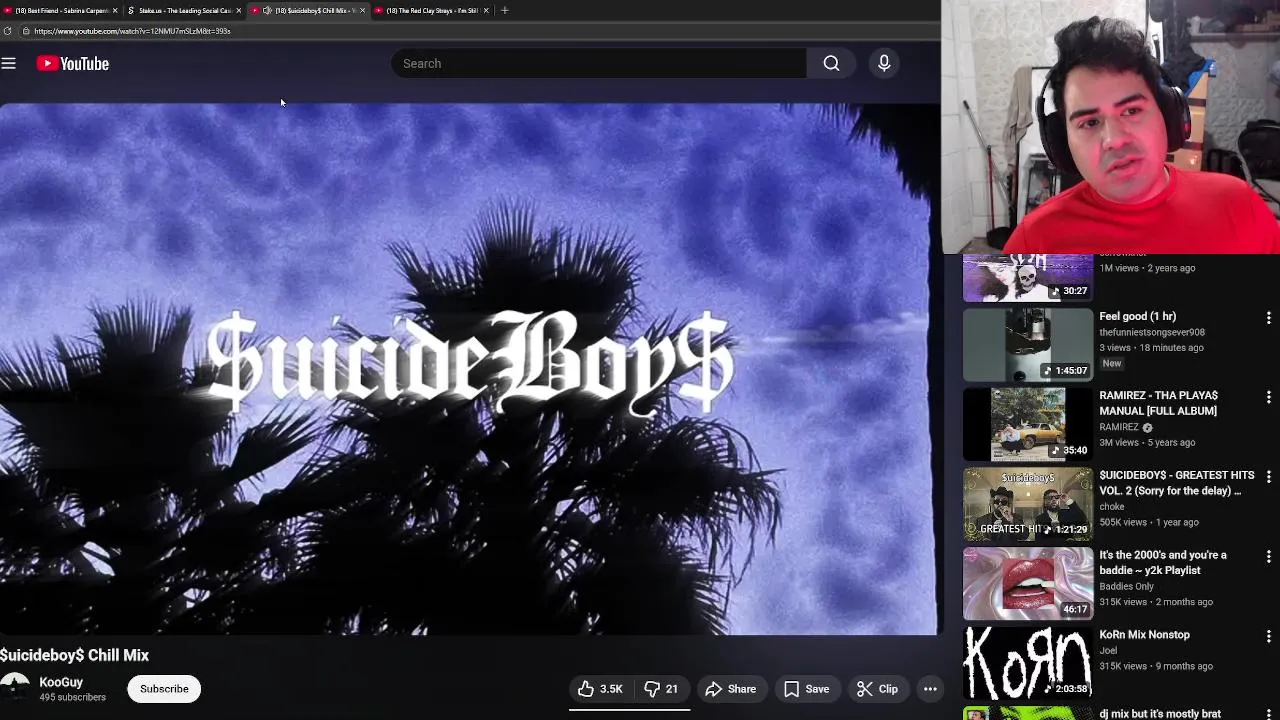Image resolution: width=1280 pixels, height=720 pixels.
Task: Open options menu for GREATEST HITS VOL. 2
Action: click(x=1268, y=477)
